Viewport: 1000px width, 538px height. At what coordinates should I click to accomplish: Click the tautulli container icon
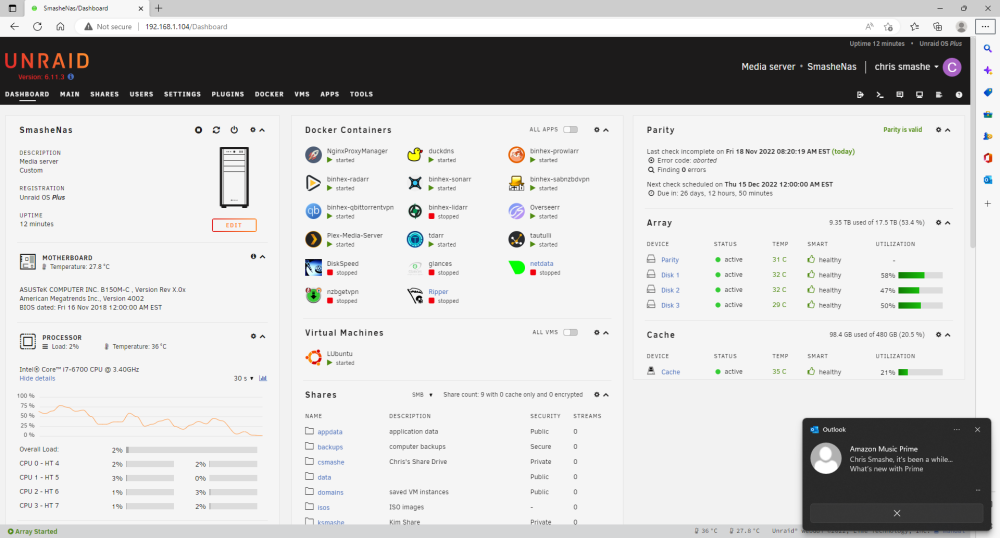(x=517, y=239)
